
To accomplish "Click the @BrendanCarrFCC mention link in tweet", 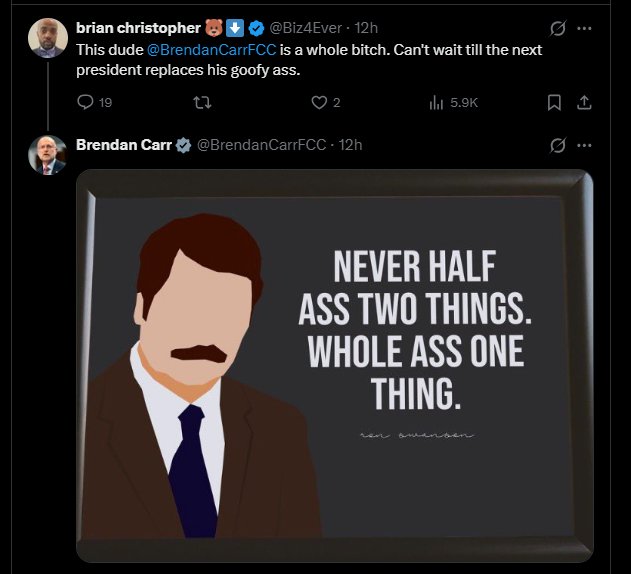I will [212, 50].
